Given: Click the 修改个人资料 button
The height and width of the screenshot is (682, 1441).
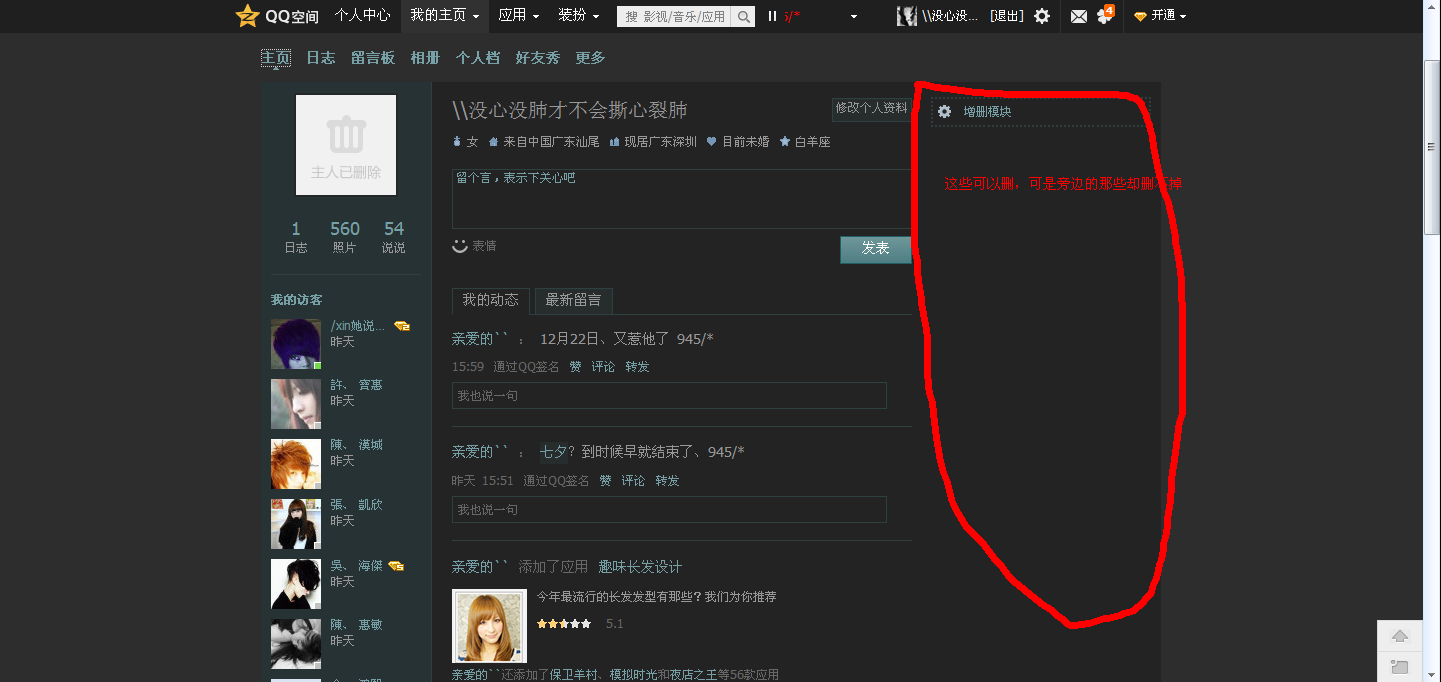Looking at the screenshot, I should click(x=871, y=109).
